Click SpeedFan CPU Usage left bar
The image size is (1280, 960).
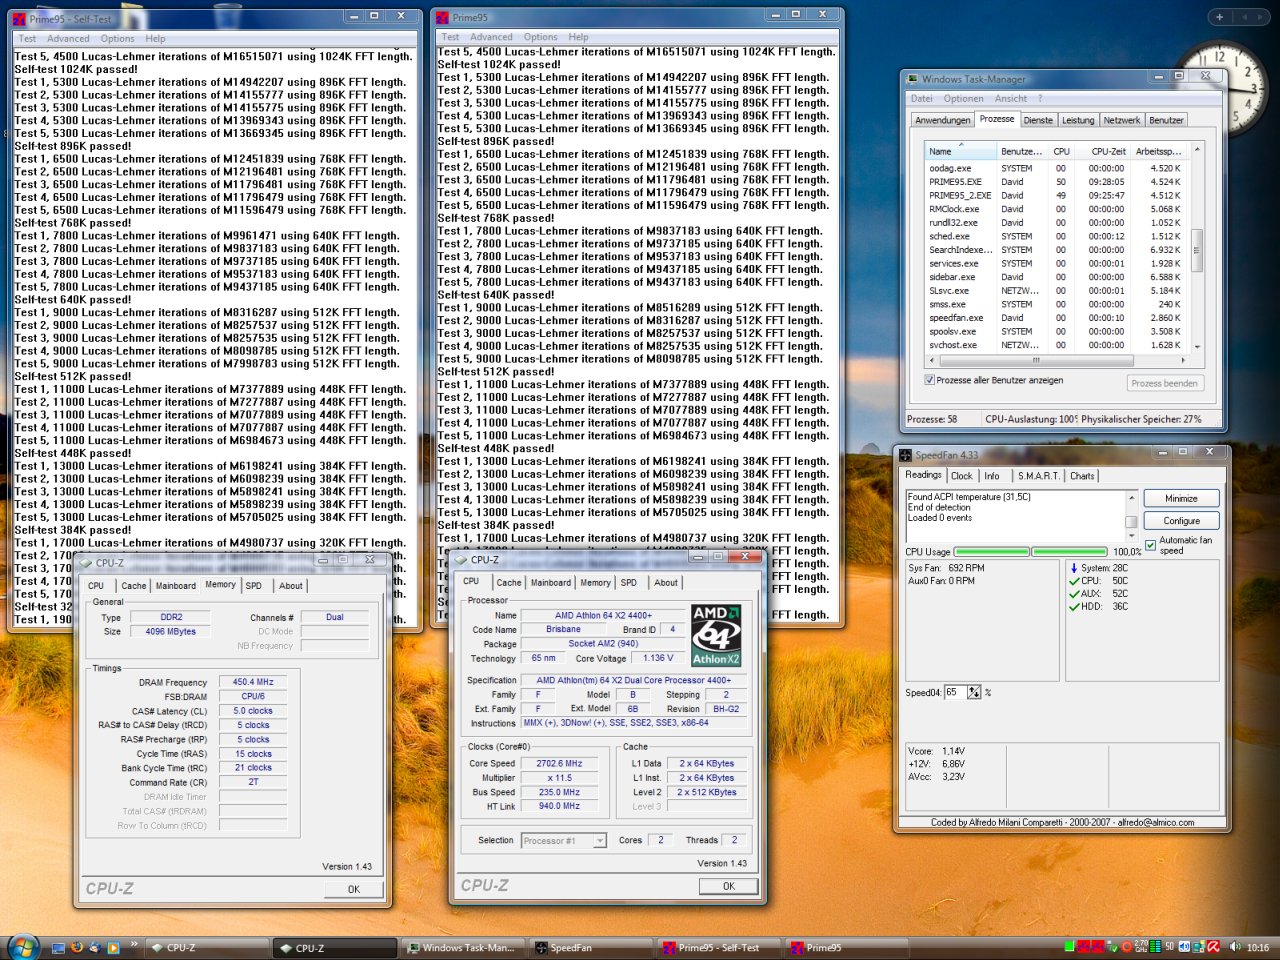pos(990,551)
